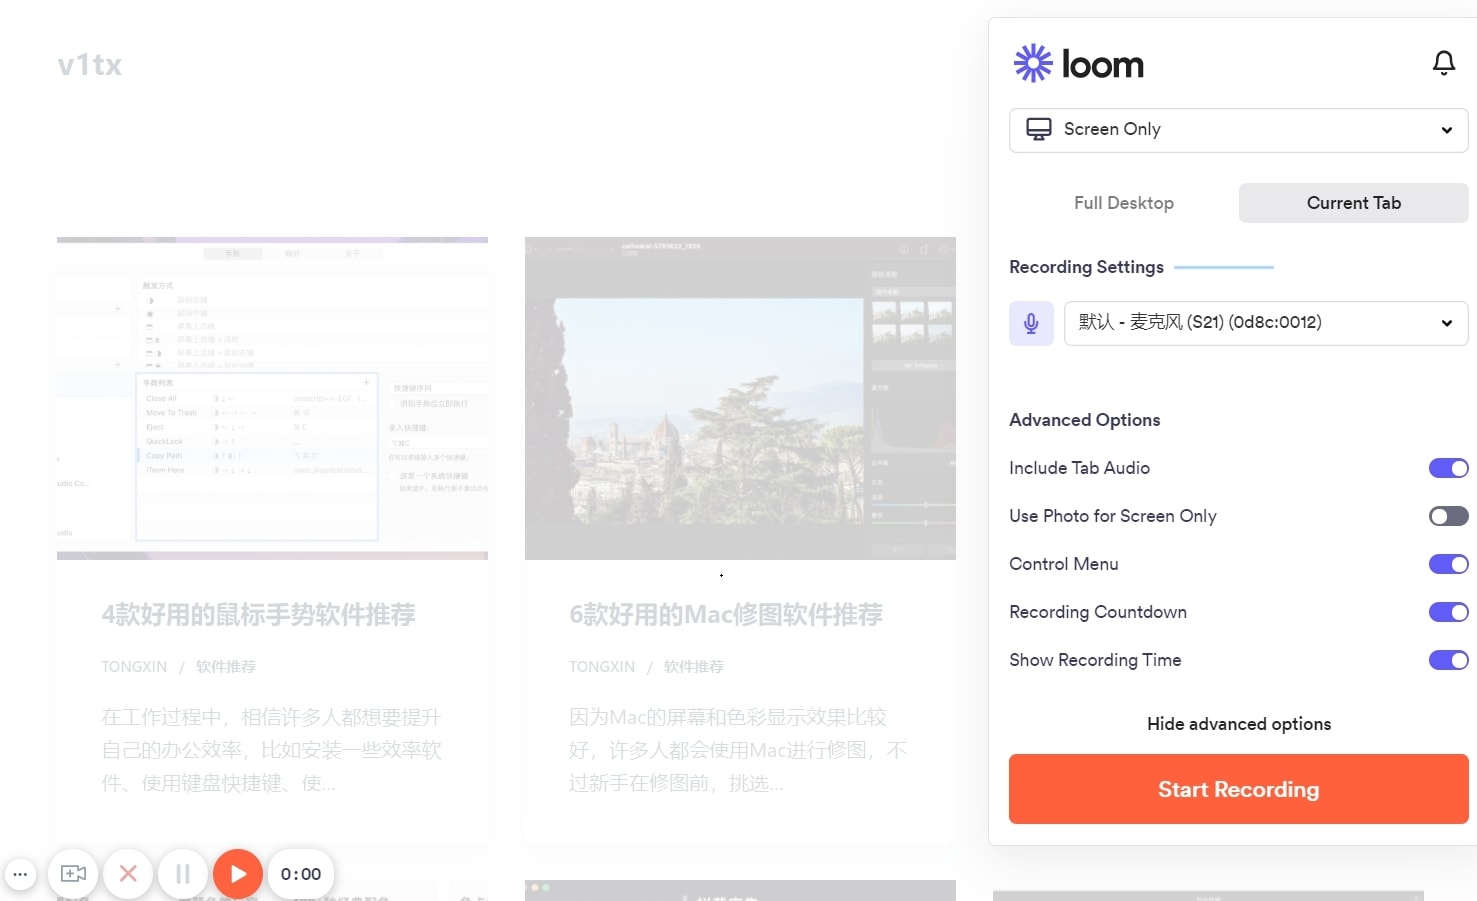Viewport: 1477px width, 901px height.
Task: Turn off the Control Menu toggle
Action: tap(1448, 564)
